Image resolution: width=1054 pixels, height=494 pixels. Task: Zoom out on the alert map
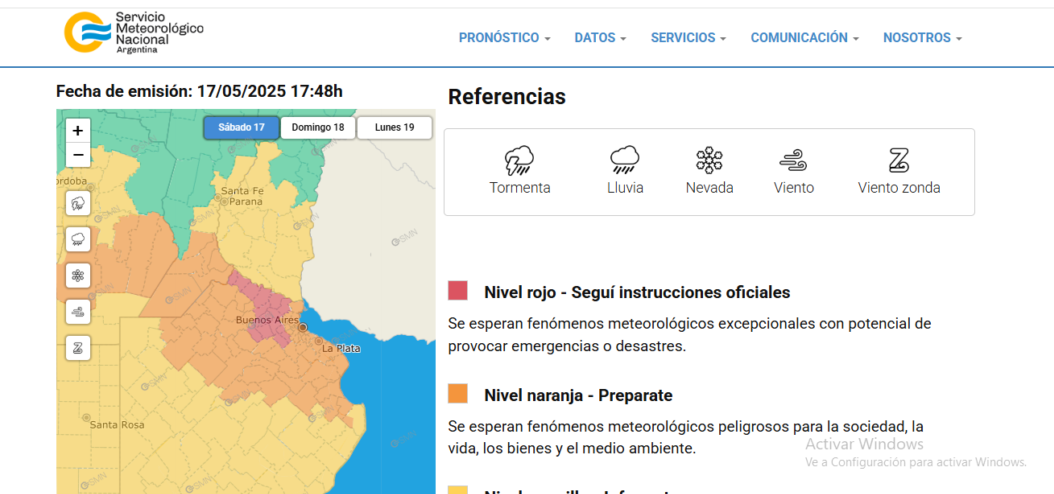tap(78, 155)
